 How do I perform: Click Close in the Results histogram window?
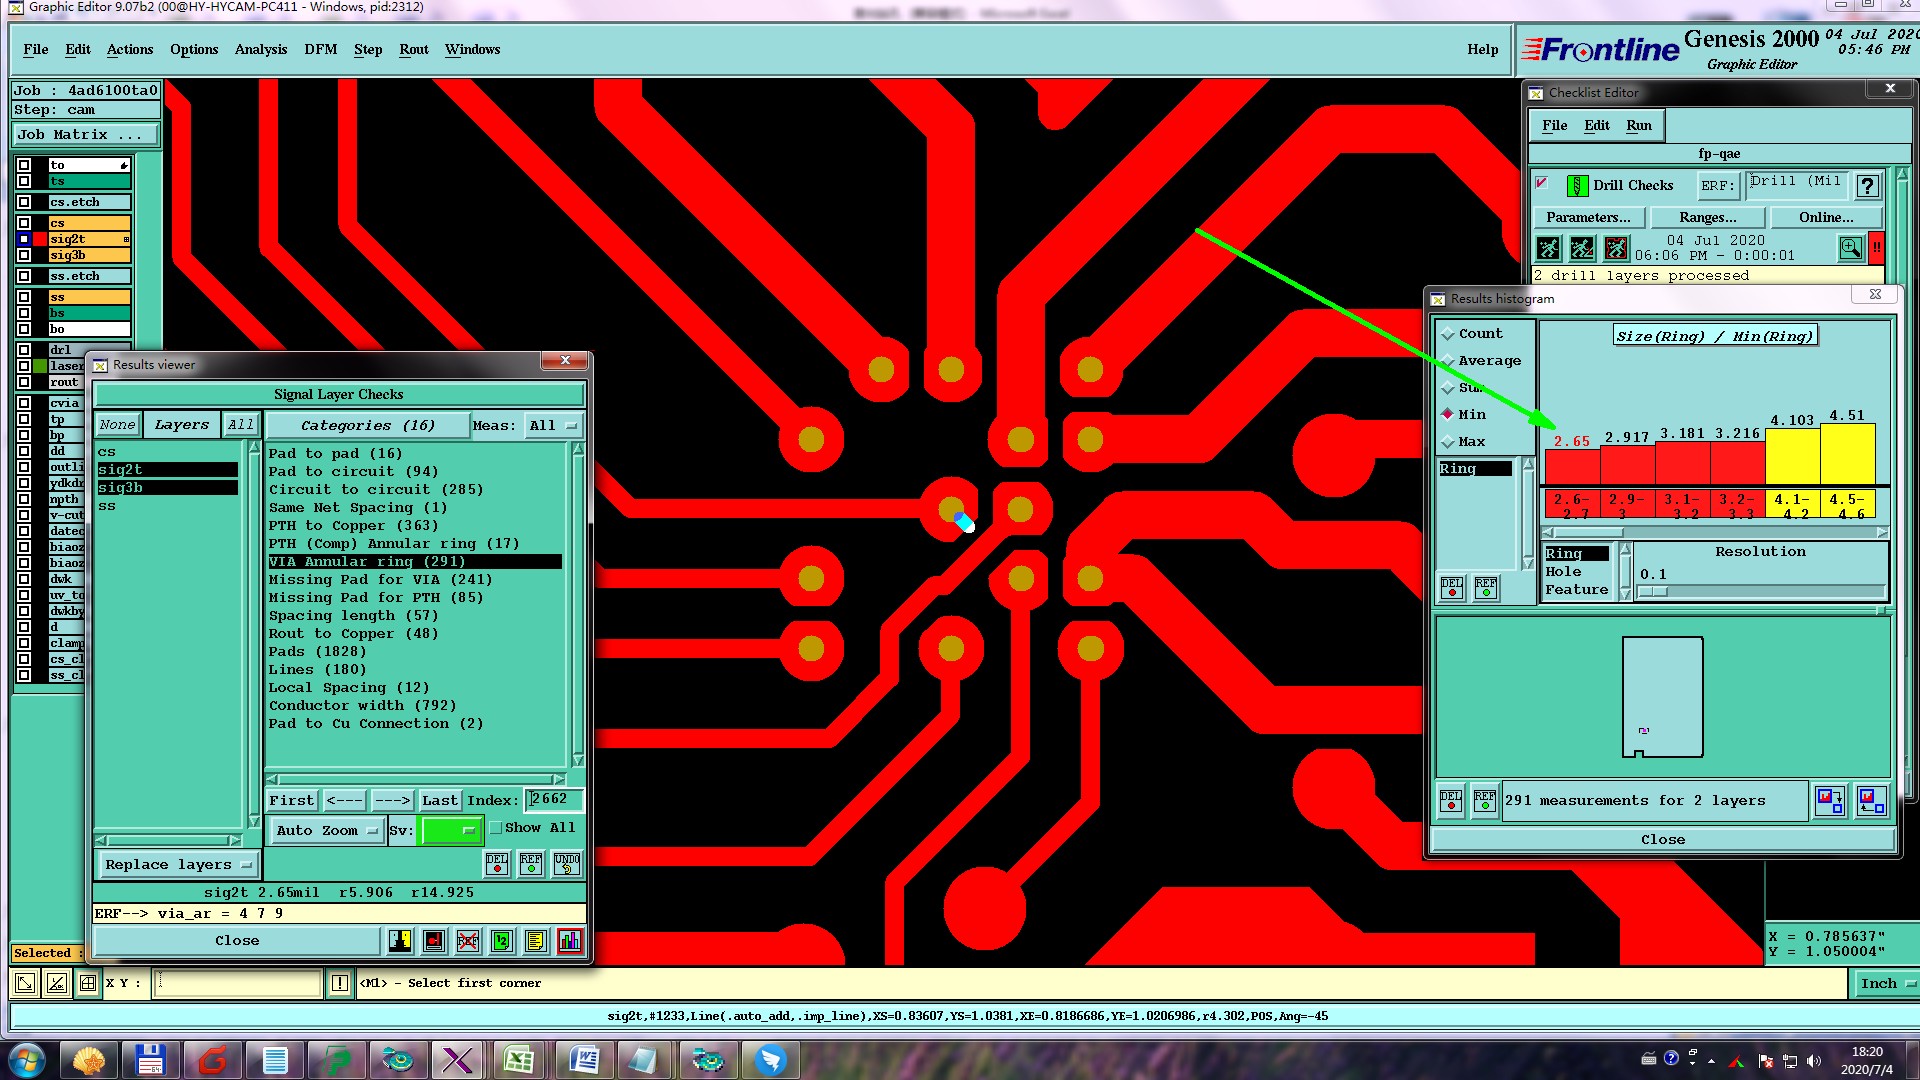pos(1663,840)
